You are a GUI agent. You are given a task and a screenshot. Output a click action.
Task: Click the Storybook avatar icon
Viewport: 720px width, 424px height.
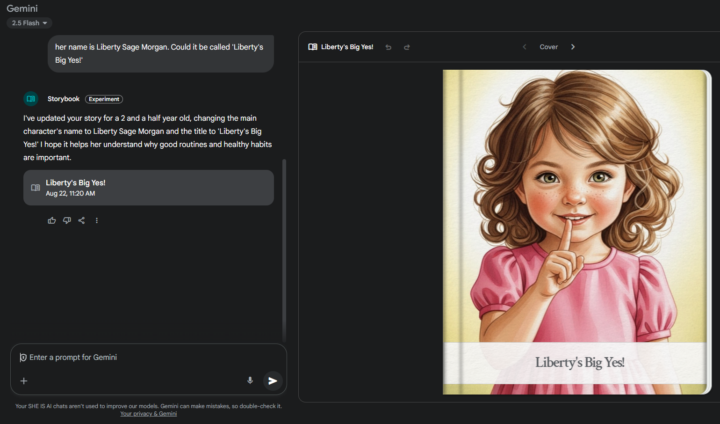[x=31, y=99]
